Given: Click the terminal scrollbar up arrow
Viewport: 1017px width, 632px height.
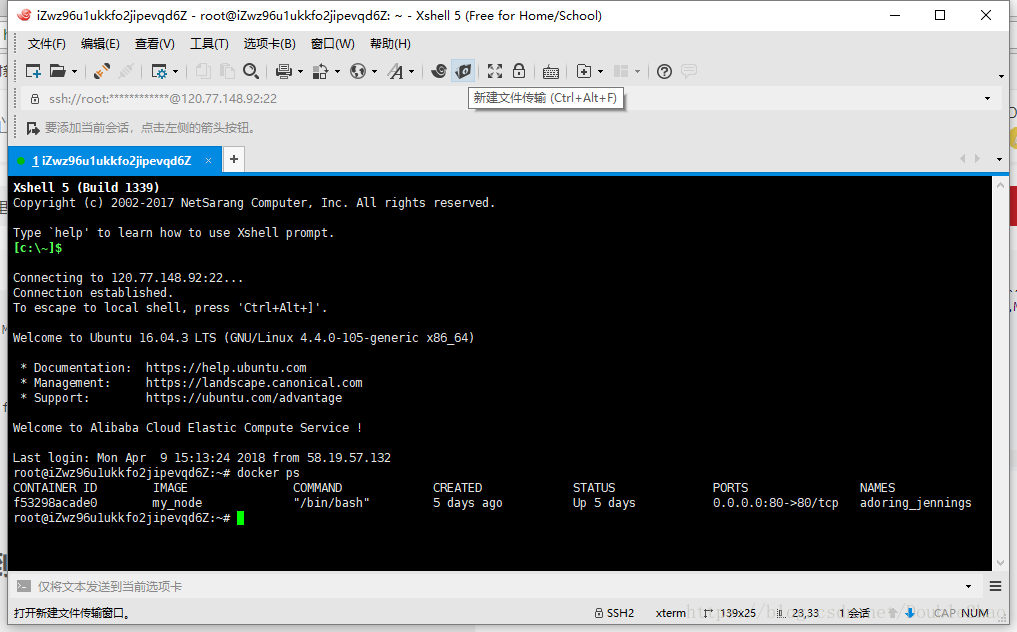Looking at the screenshot, I should (1000, 186).
